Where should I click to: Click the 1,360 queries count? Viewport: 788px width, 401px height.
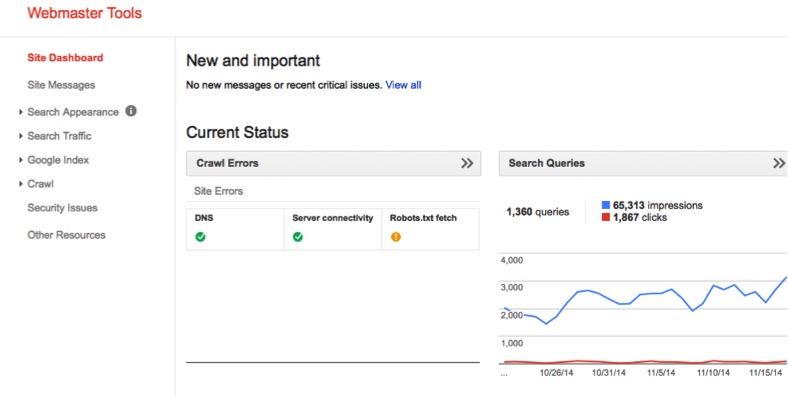click(x=538, y=212)
